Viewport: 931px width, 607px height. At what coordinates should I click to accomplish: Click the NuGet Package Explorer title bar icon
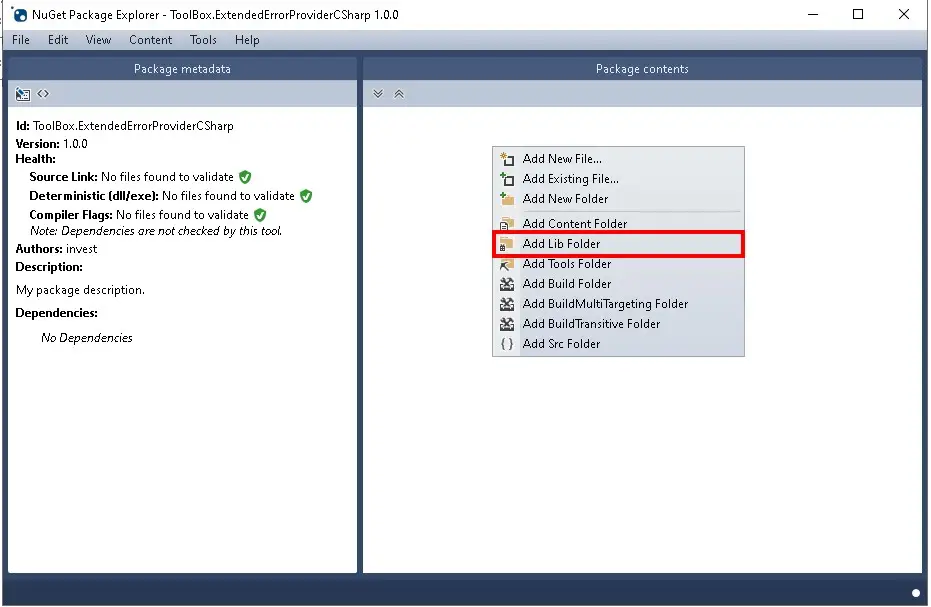click(19, 15)
